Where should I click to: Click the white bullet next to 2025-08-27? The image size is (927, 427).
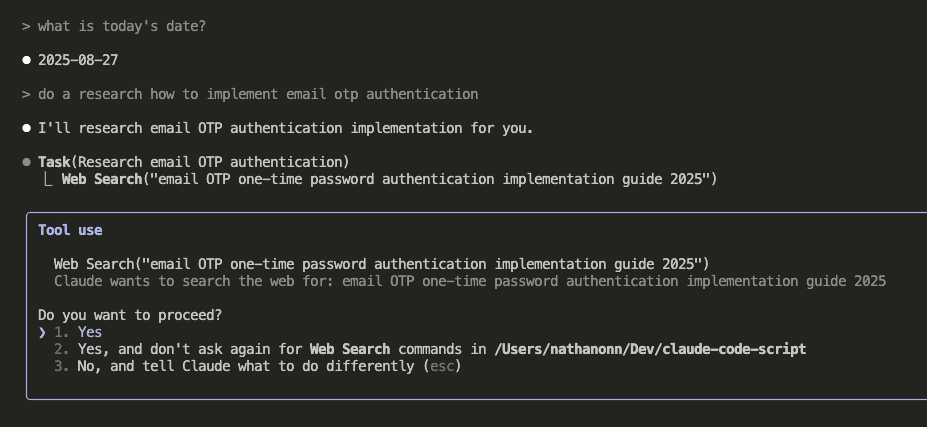click(26, 60)
